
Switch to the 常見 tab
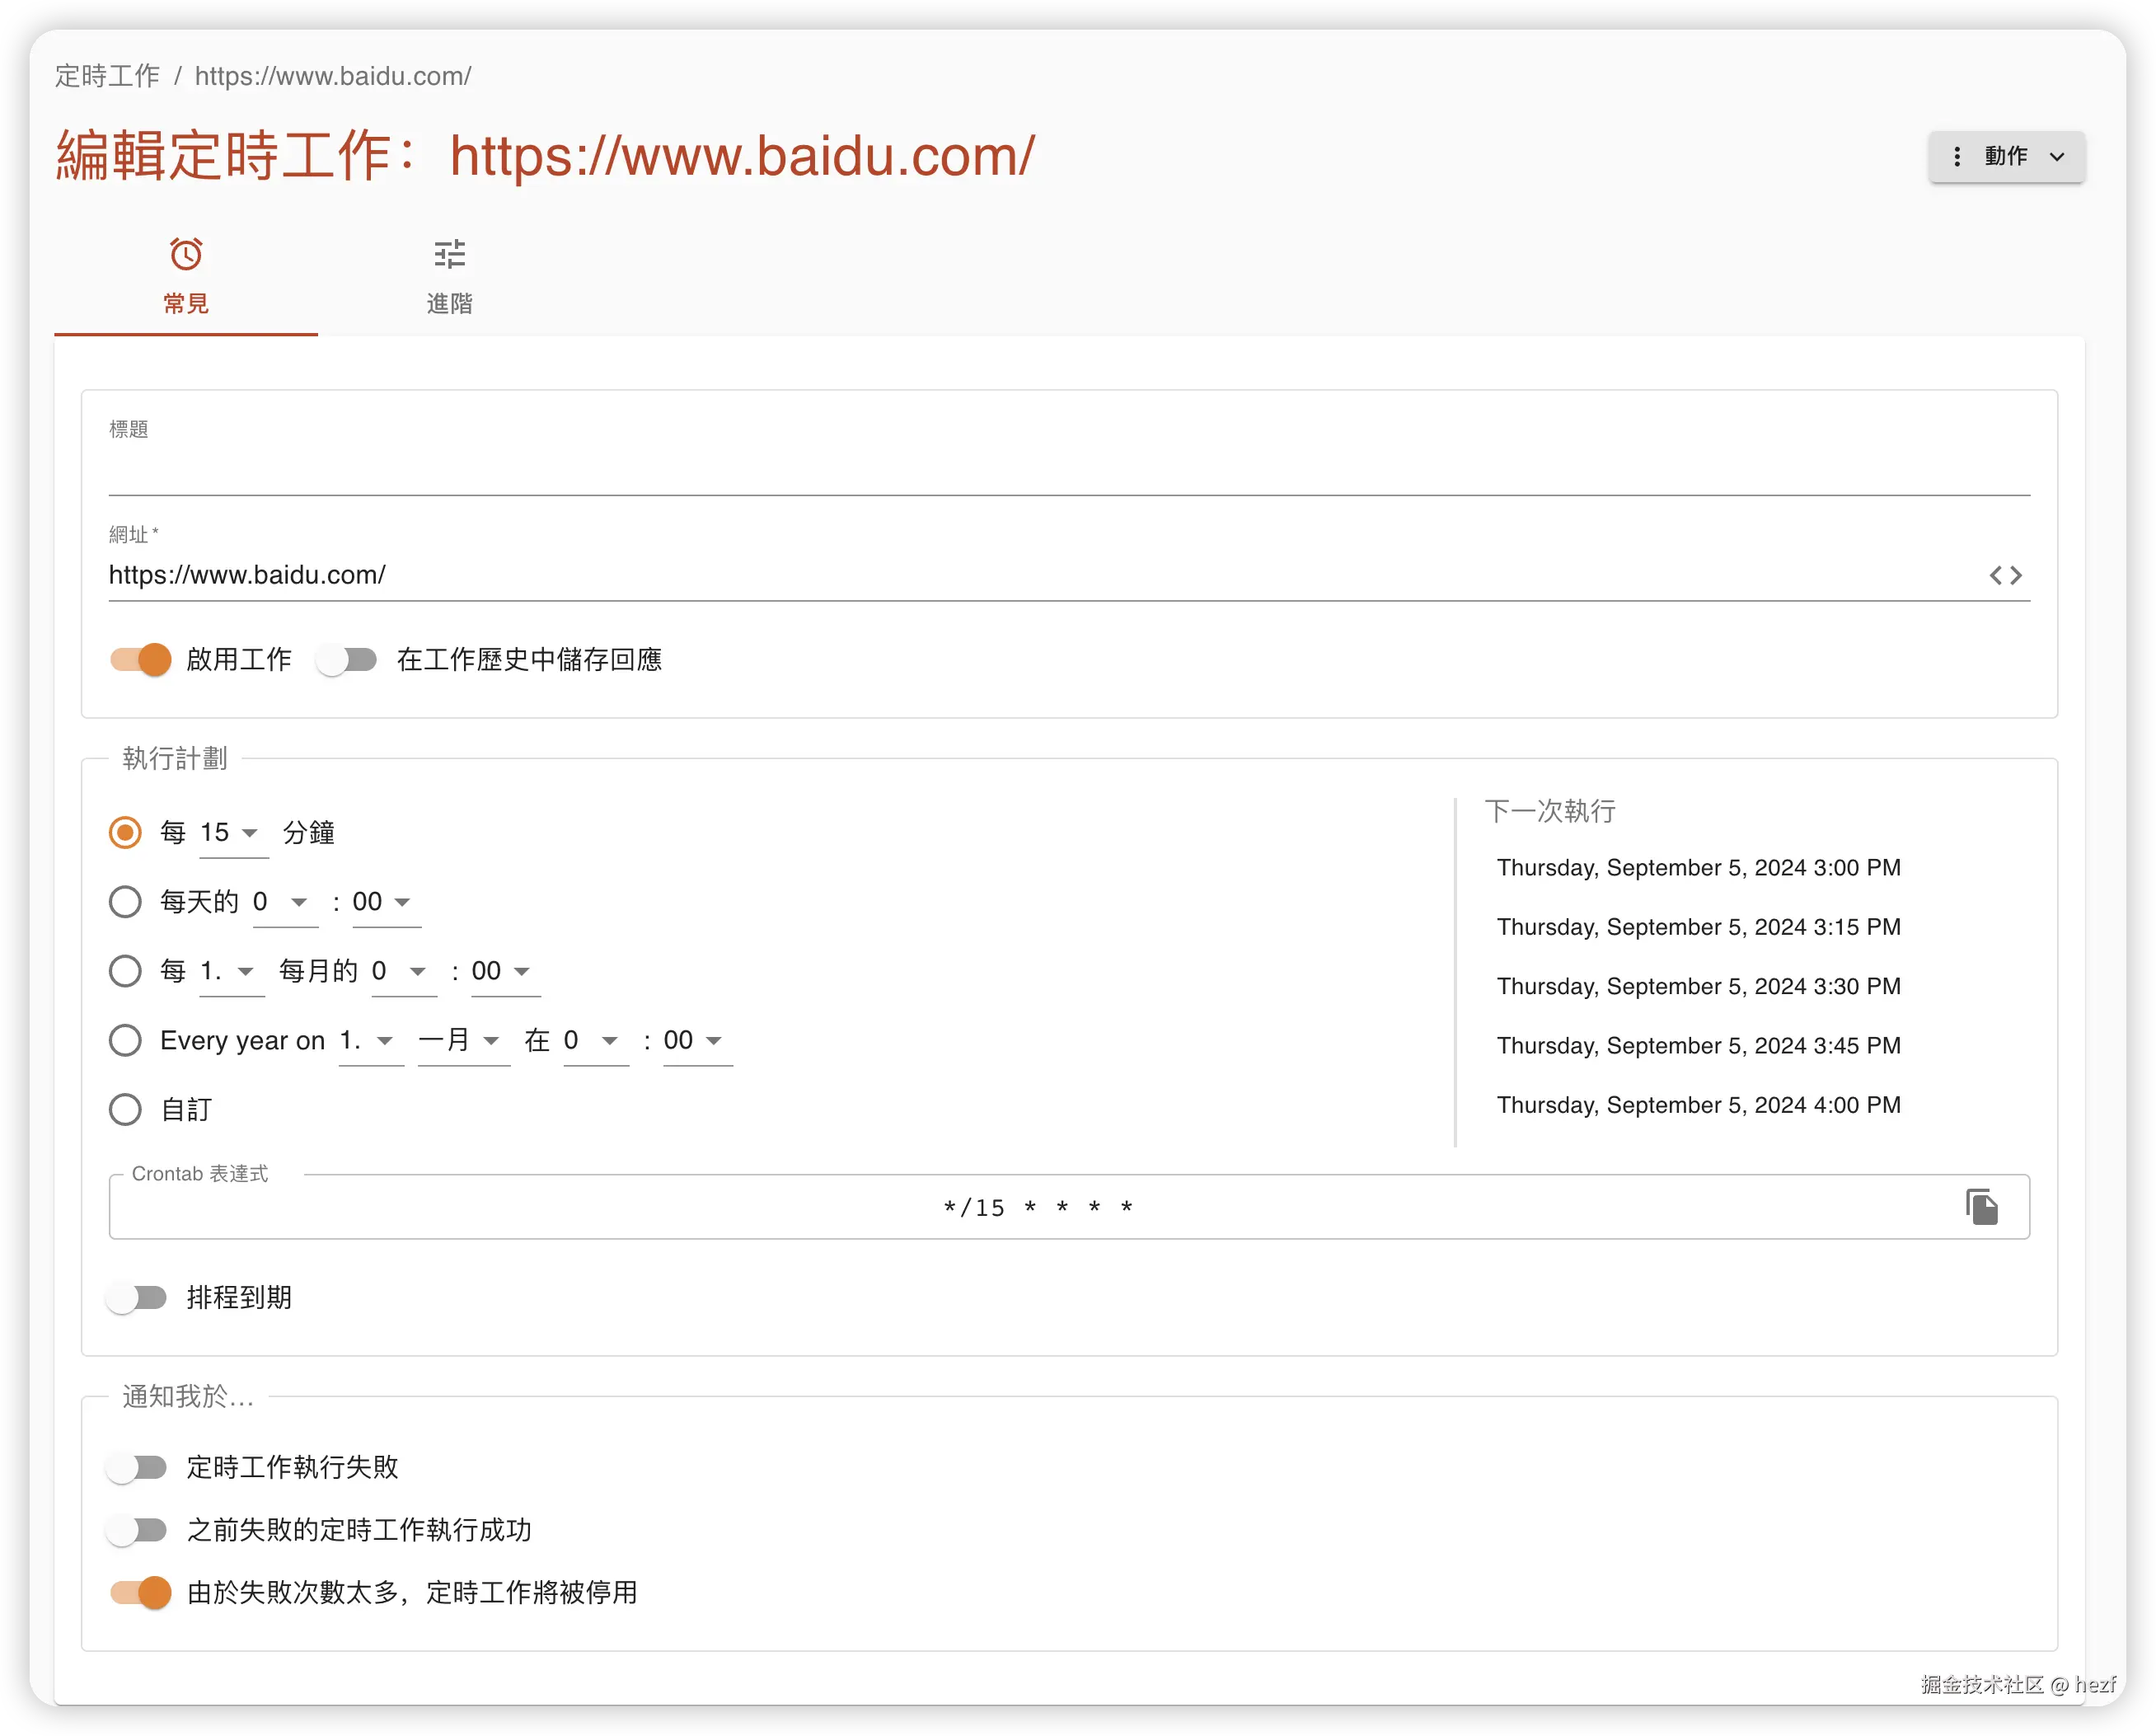(x=186, y=303)
